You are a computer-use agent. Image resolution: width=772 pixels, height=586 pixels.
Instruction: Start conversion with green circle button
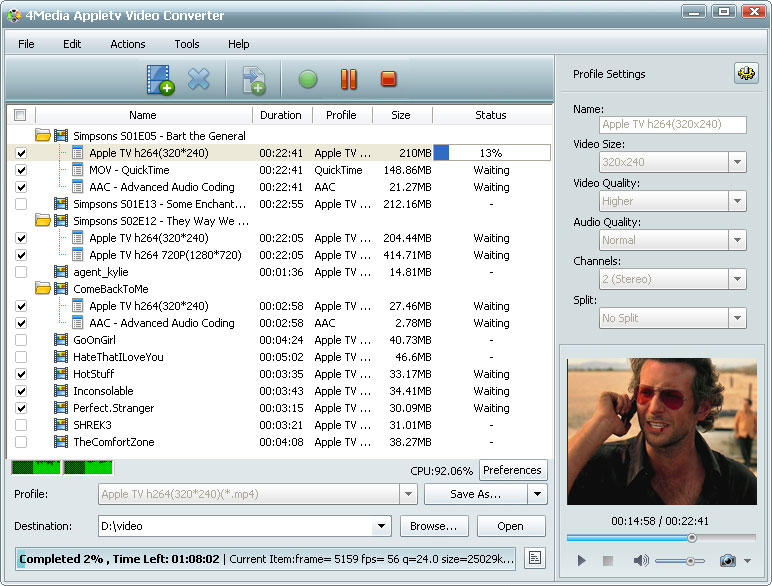point(308,79)
